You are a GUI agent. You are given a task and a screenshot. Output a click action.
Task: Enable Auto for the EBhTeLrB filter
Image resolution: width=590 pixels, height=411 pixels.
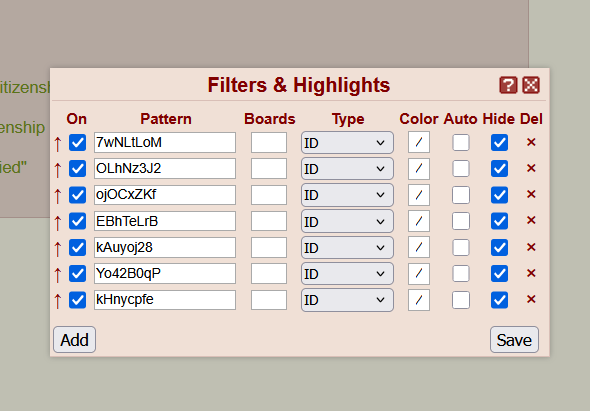click(461, 221)
